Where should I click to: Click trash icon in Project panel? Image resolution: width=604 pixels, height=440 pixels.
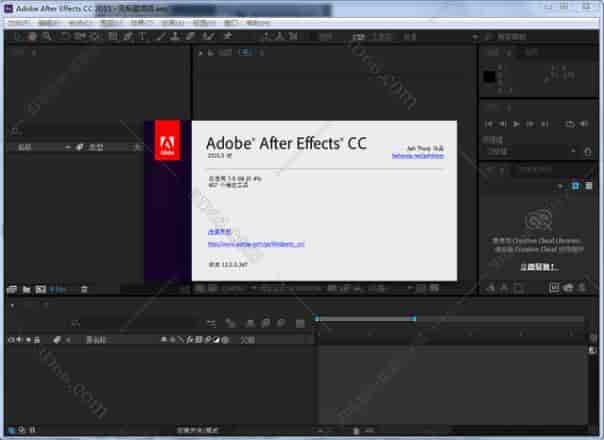pyautogui.click(x=84, y=289)
